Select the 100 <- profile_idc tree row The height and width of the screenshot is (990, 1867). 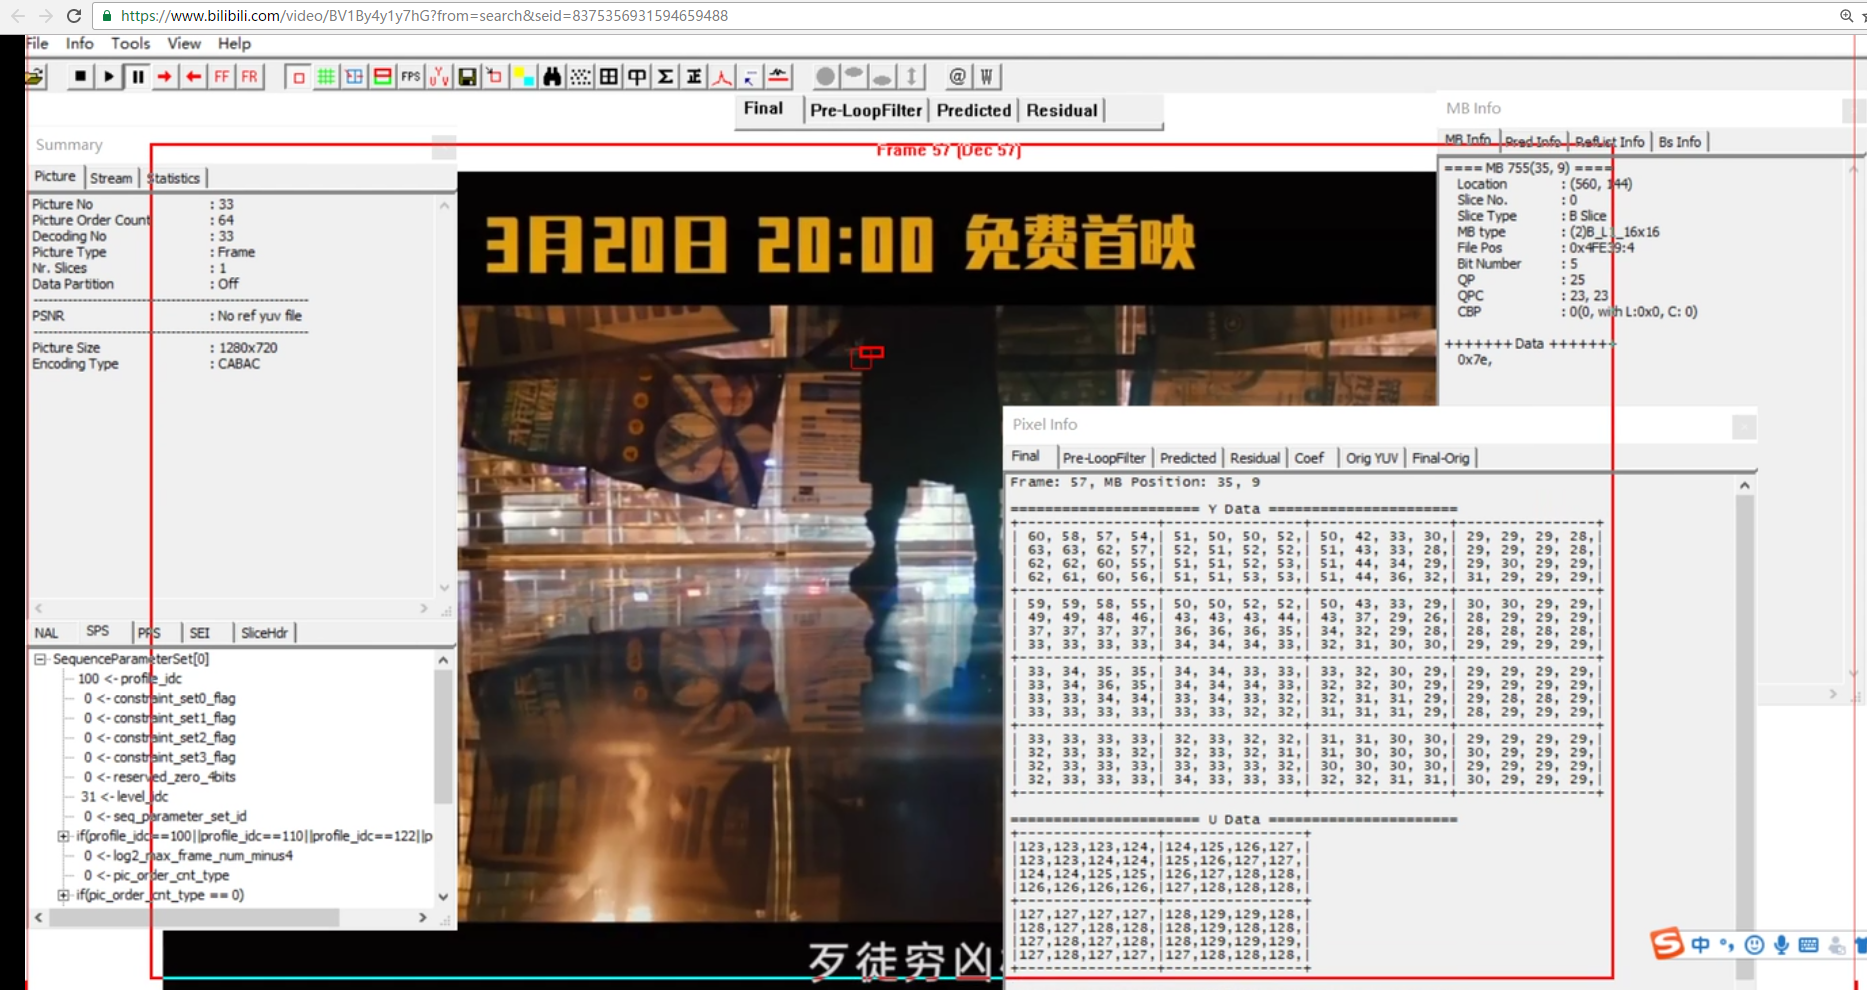pos(130,679)
